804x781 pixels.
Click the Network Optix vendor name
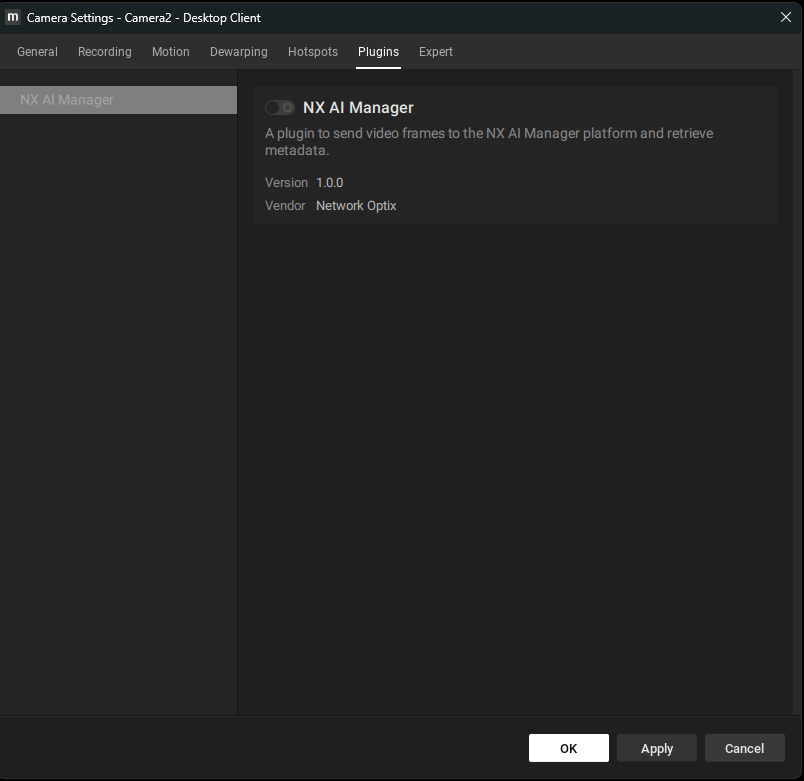point(356,206)
